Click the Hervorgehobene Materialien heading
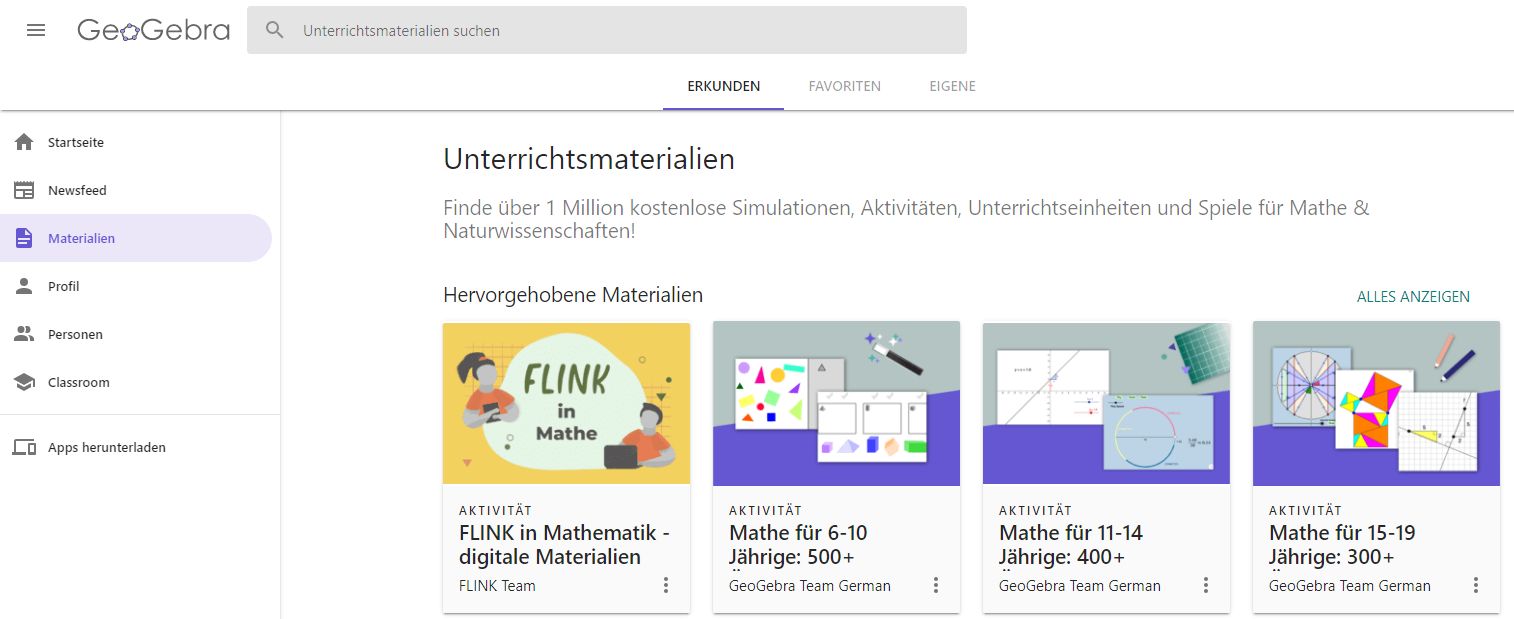 [x=573, y=295]
